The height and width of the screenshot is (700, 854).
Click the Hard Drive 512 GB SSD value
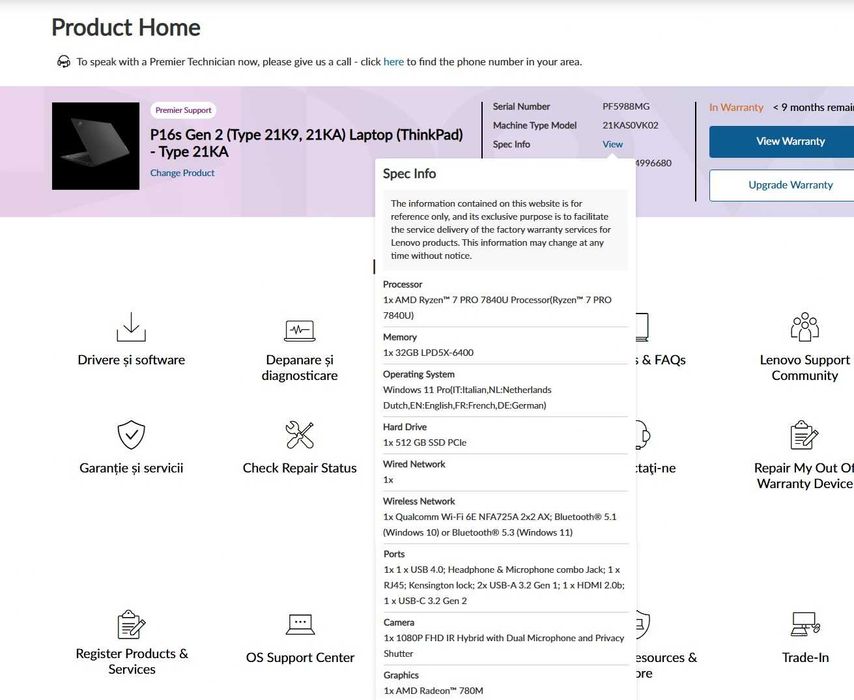coord(424,442)
